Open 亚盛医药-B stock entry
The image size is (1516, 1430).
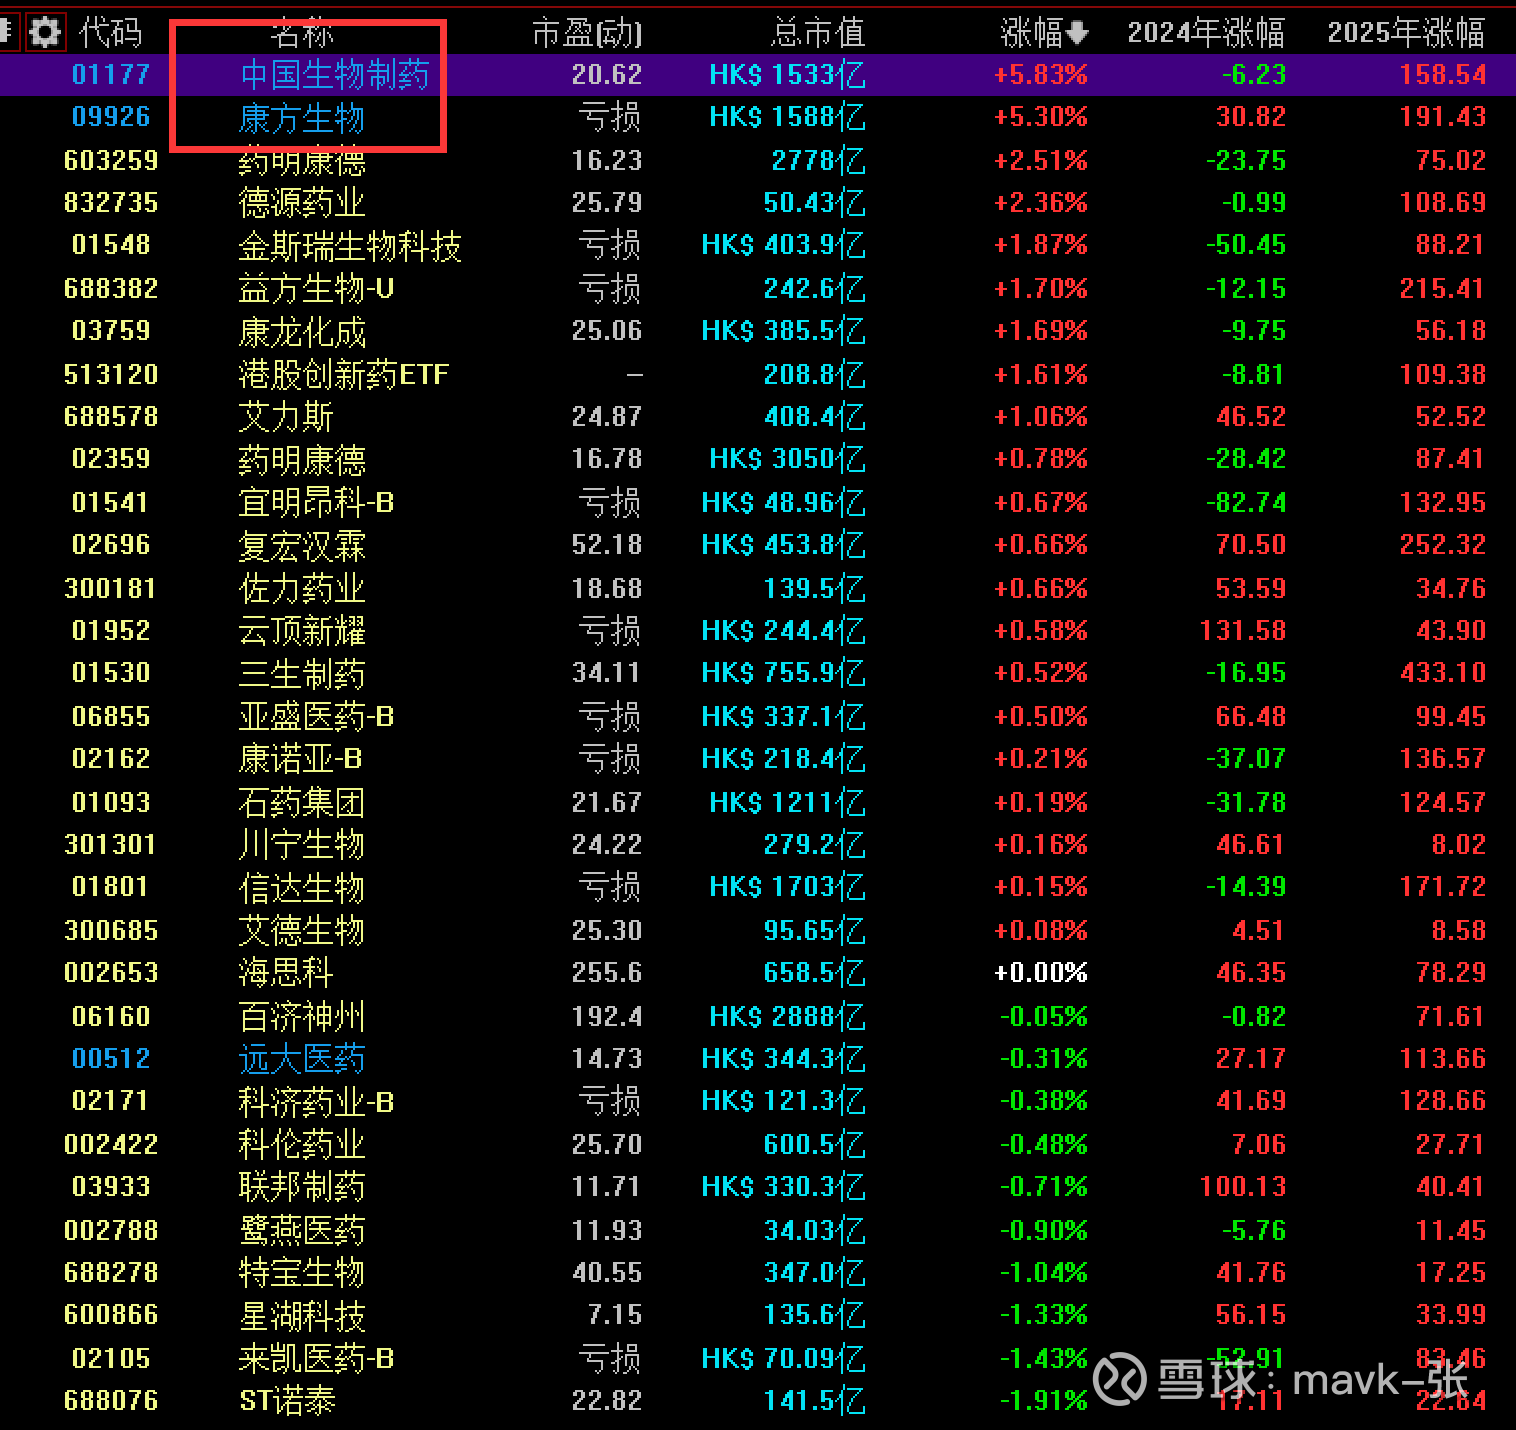point(317,717)
